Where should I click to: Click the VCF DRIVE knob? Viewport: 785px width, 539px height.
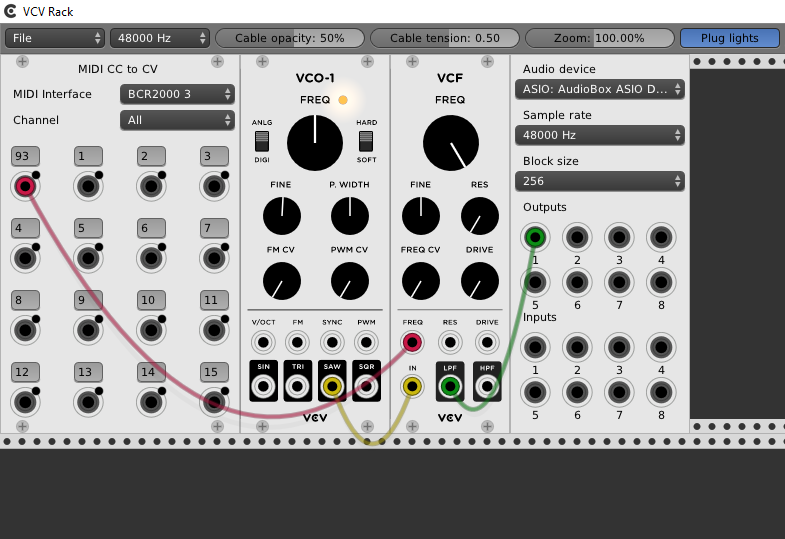click(480, 281)
